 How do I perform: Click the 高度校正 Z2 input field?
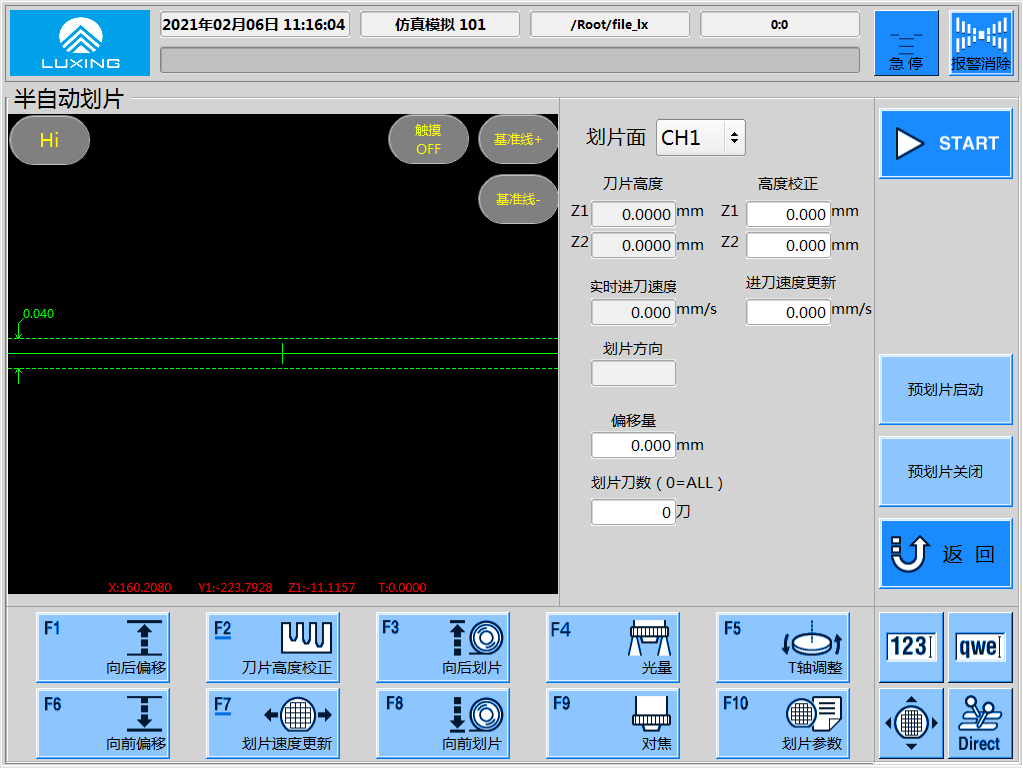point(788,245)
